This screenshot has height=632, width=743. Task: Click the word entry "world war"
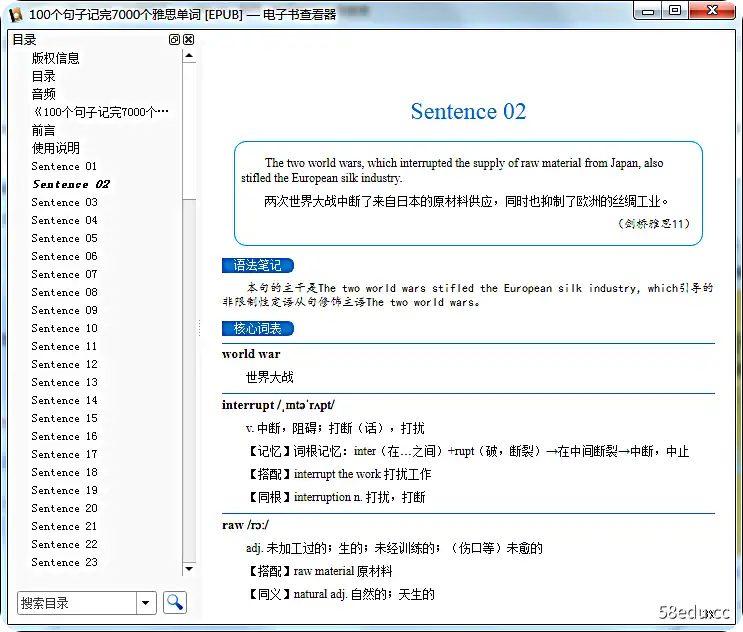coord(251,354)
